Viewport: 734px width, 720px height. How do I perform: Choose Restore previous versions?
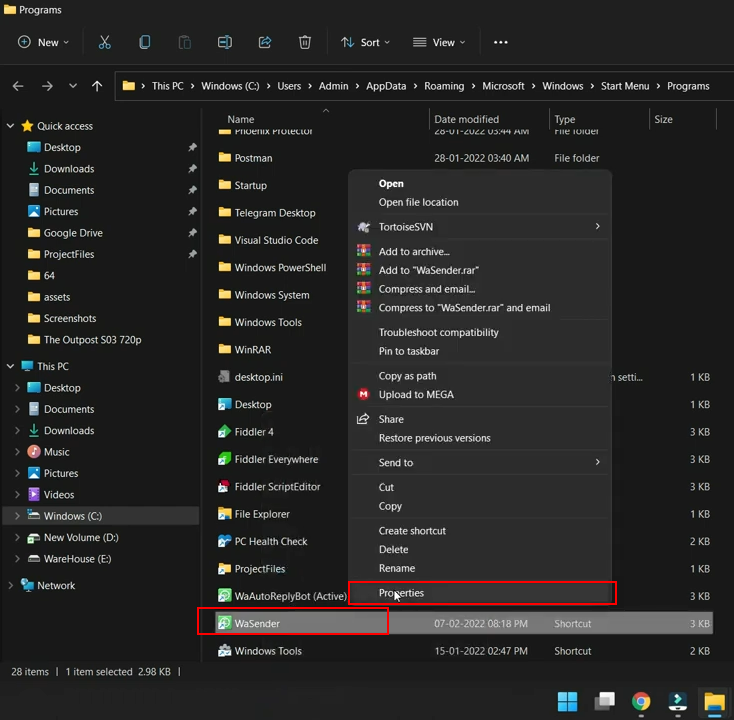(480, 438)
